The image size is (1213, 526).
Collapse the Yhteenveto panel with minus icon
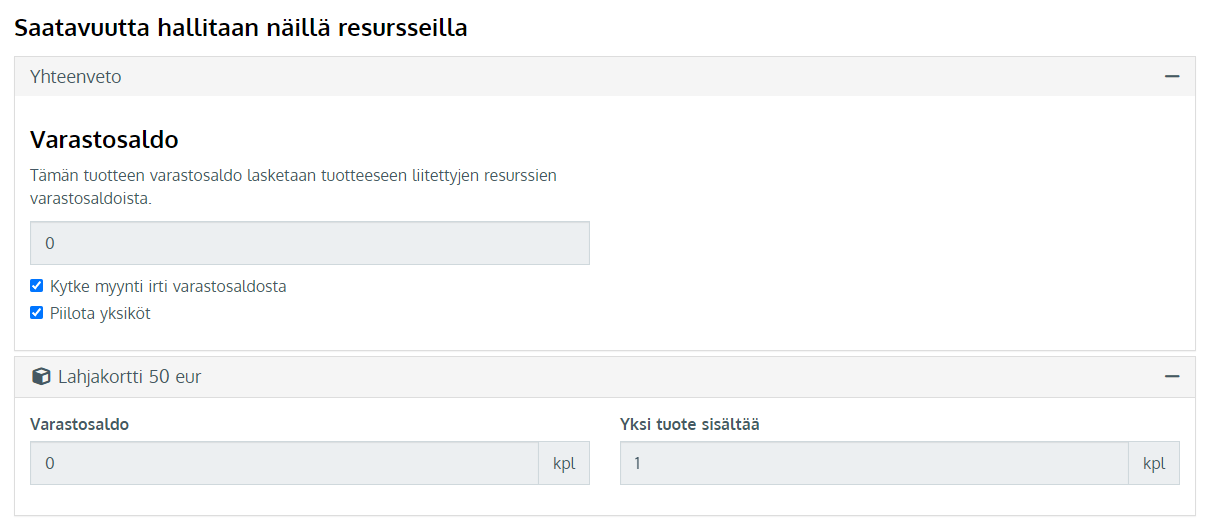pyautogui.click(x=1172, y=76)
